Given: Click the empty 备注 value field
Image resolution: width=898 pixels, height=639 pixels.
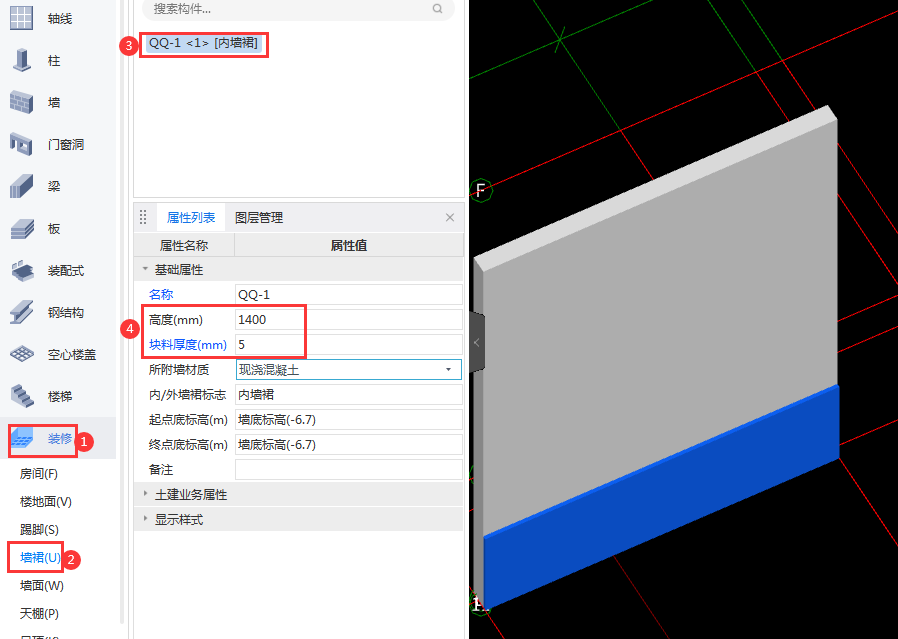Looking at the screenshot, I should tap(349, 470).
